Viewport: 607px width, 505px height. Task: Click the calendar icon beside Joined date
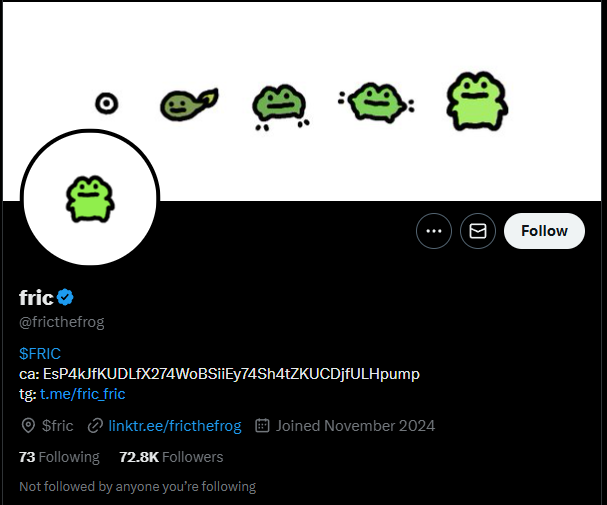point(263,426)
